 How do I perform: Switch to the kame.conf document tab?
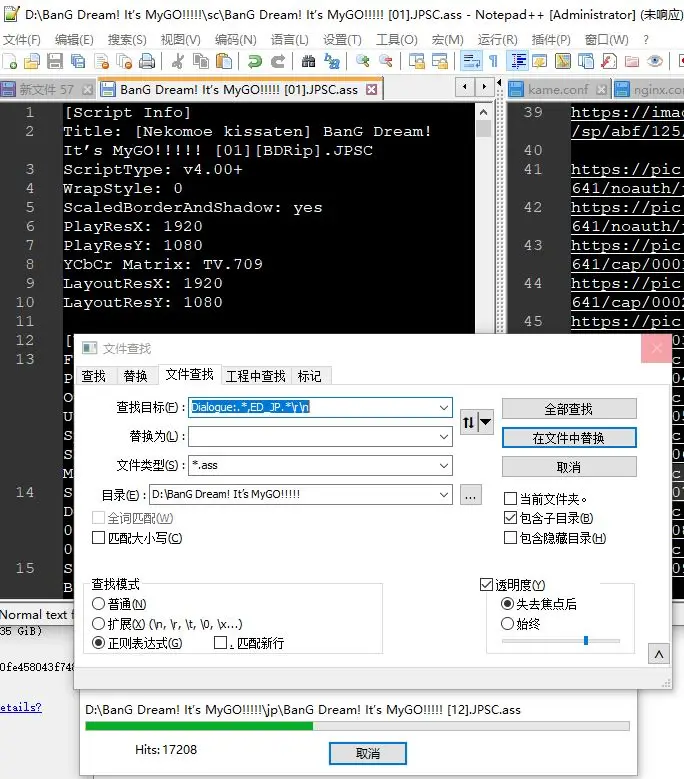[x=558, y=89]
